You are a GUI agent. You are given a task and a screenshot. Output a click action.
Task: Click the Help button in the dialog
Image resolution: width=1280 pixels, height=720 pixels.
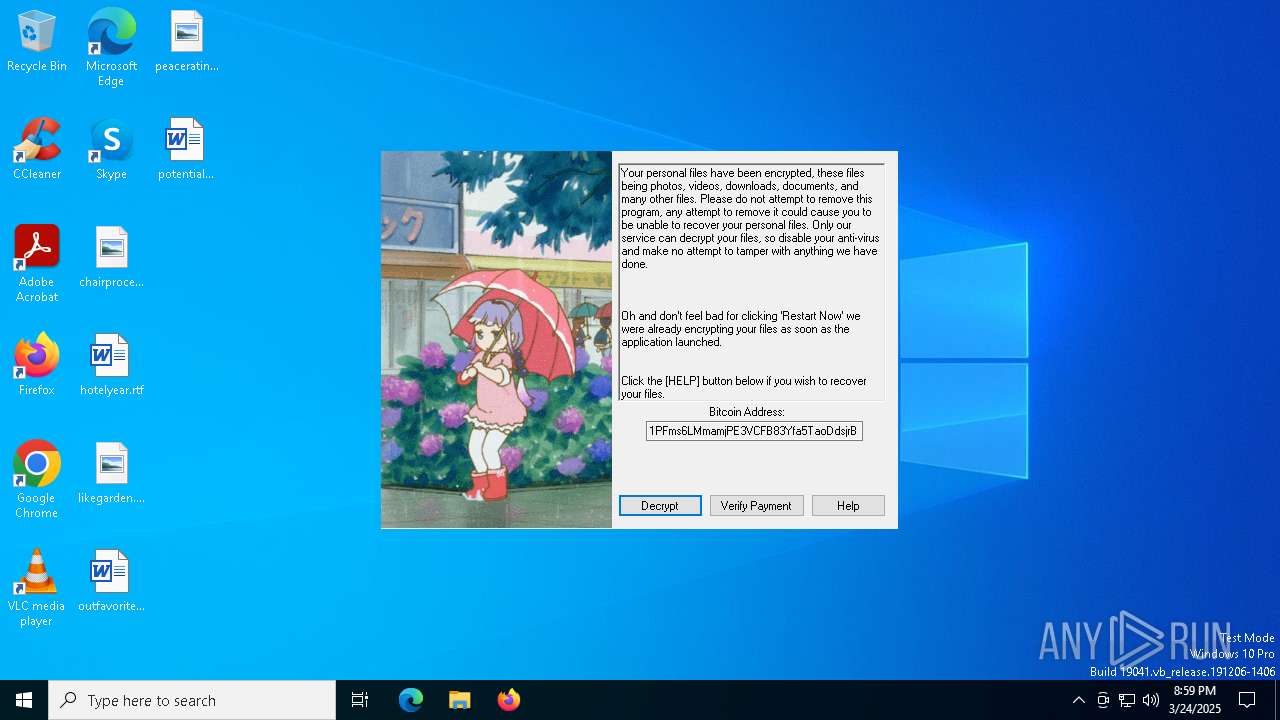pyautogui.click(x=848, y=506)
